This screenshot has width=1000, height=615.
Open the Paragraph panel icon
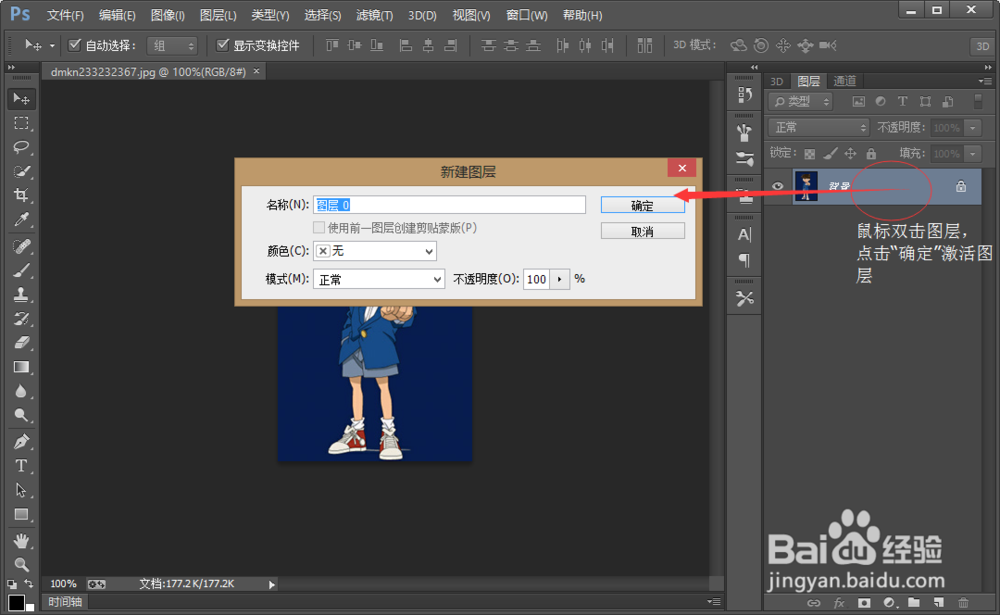(744, 260)
